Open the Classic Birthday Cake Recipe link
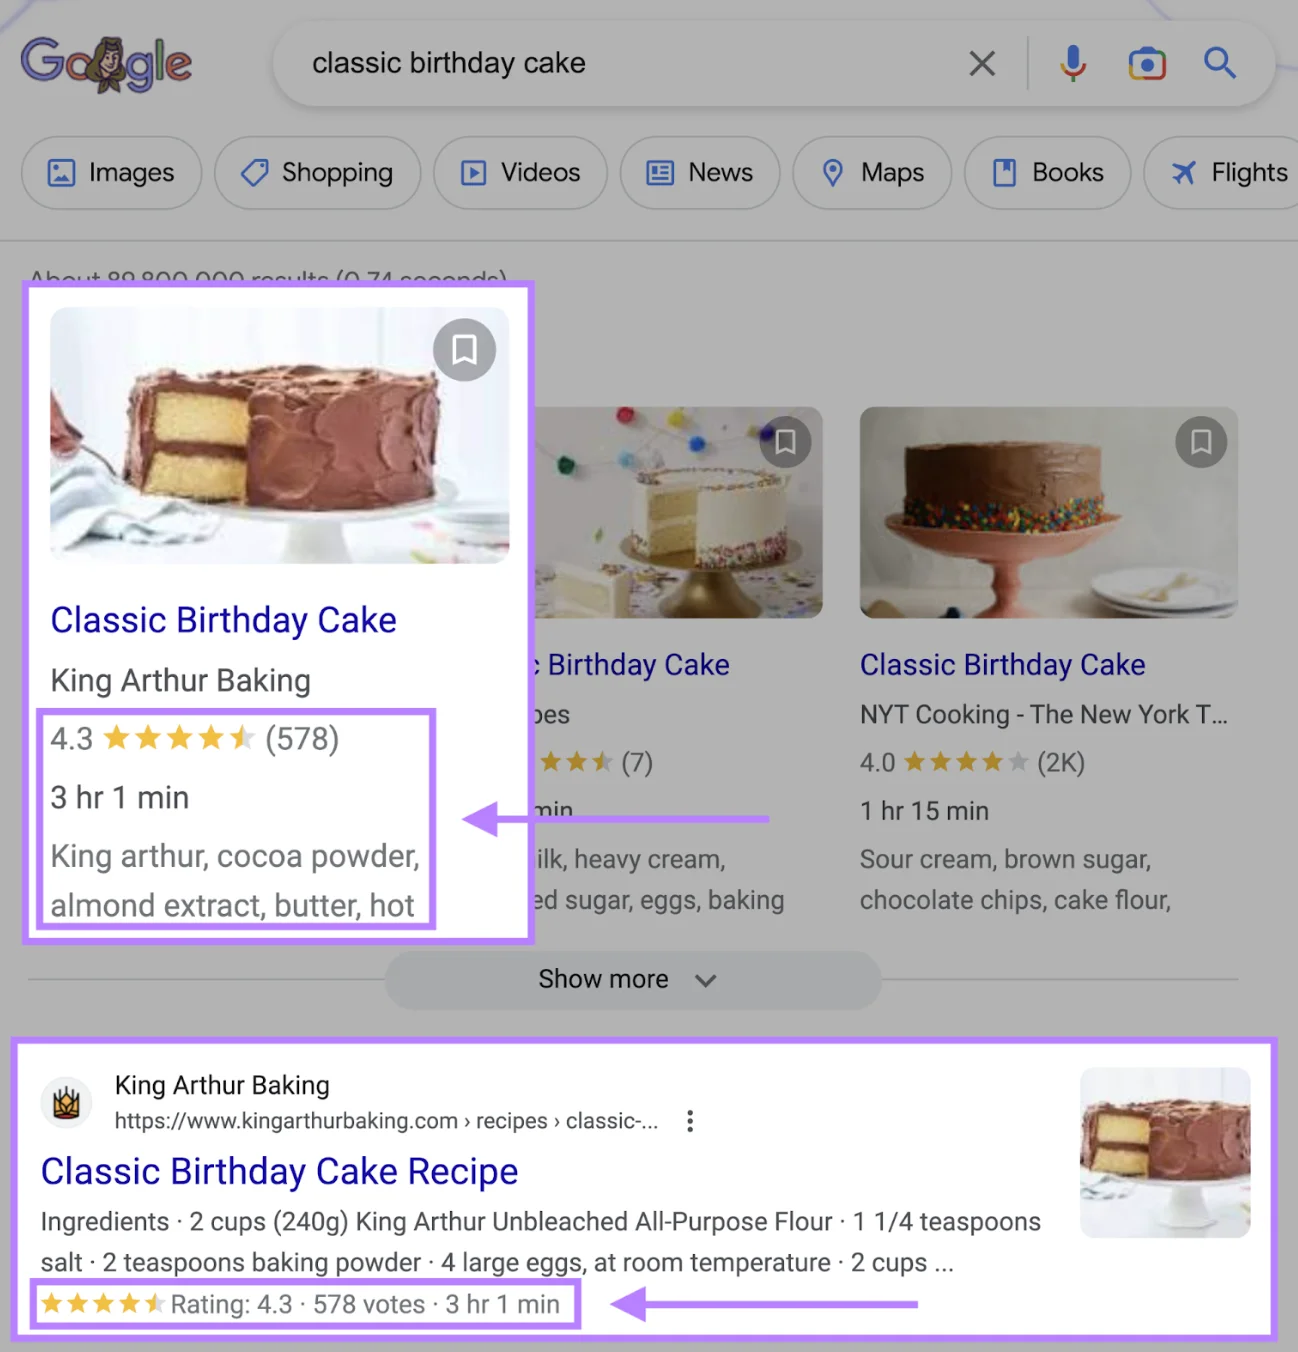This screenshot has height=1352, width=1298. click(279, 1171)
